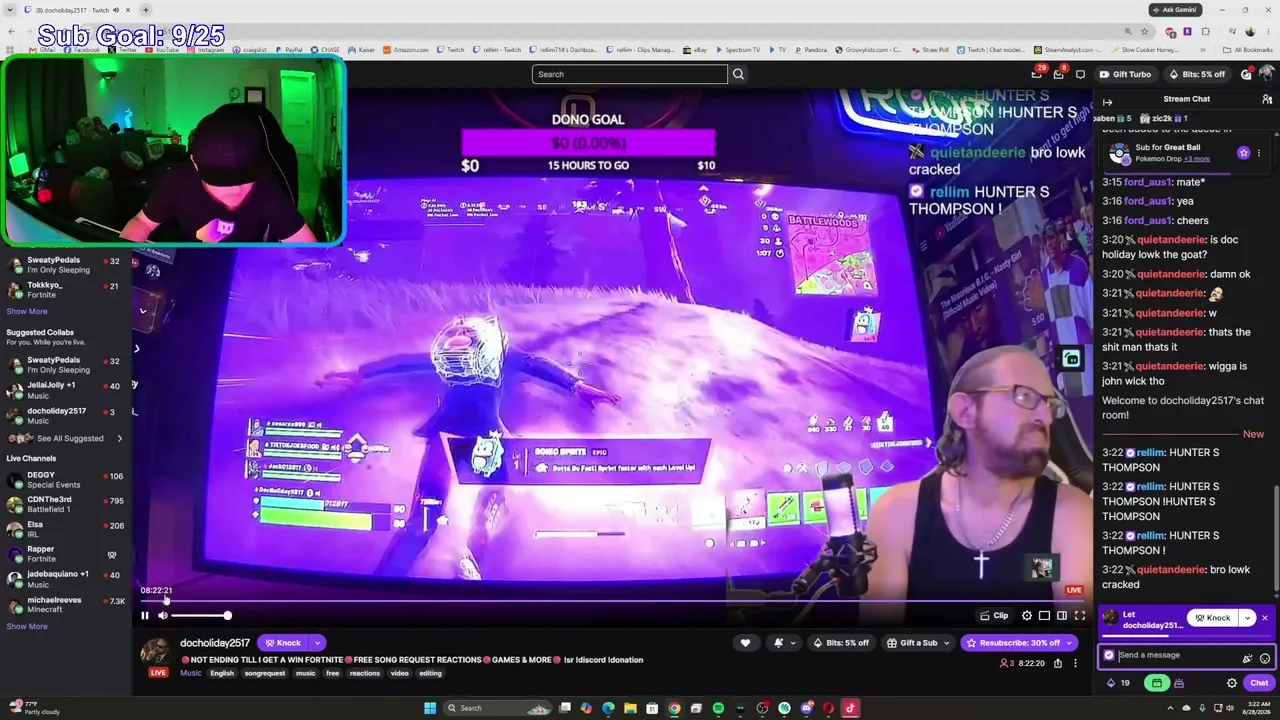Viewport: 1280px width, 720px height.
Task: Open the chat settings gear icon
Action: [x=1232, y=683]
